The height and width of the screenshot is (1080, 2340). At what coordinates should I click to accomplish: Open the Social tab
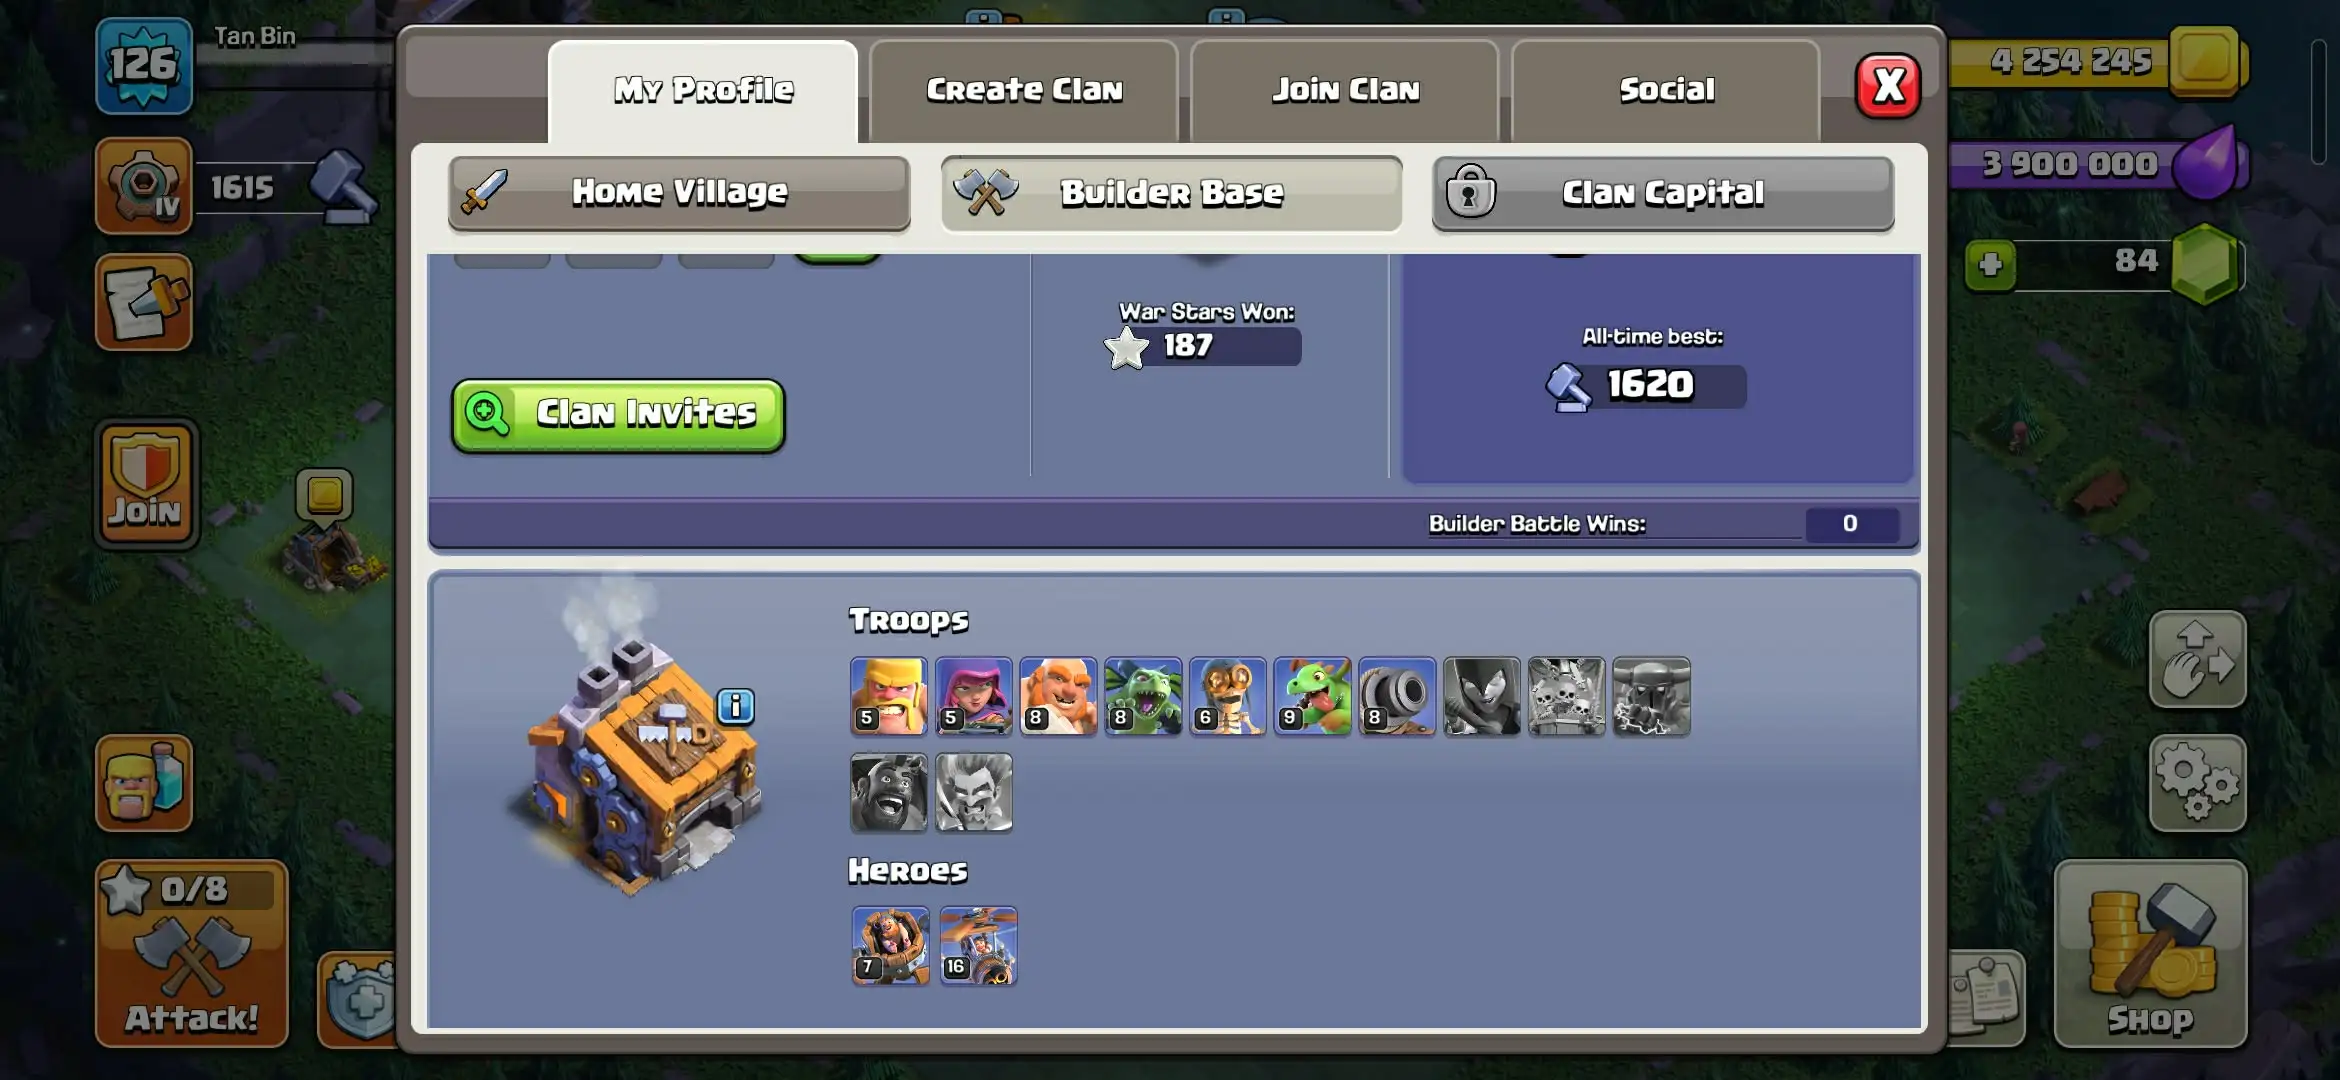click(x=1666, y=90)
